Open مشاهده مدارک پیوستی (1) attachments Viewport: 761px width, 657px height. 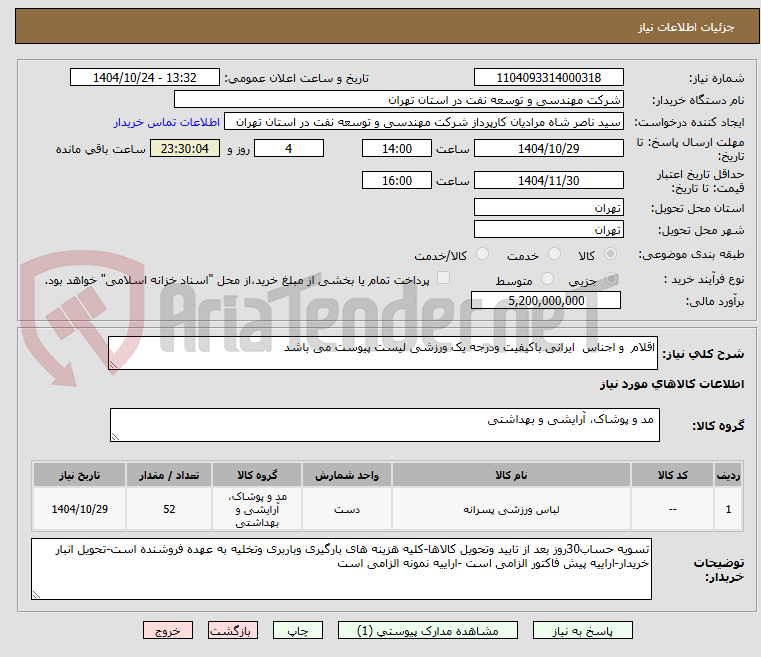pos(428,630)
